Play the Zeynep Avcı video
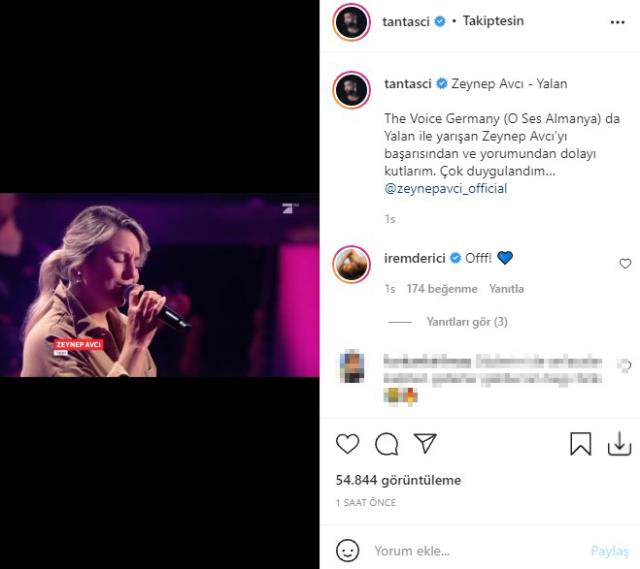The image size is (640, 569). click(x=160, y=285)
